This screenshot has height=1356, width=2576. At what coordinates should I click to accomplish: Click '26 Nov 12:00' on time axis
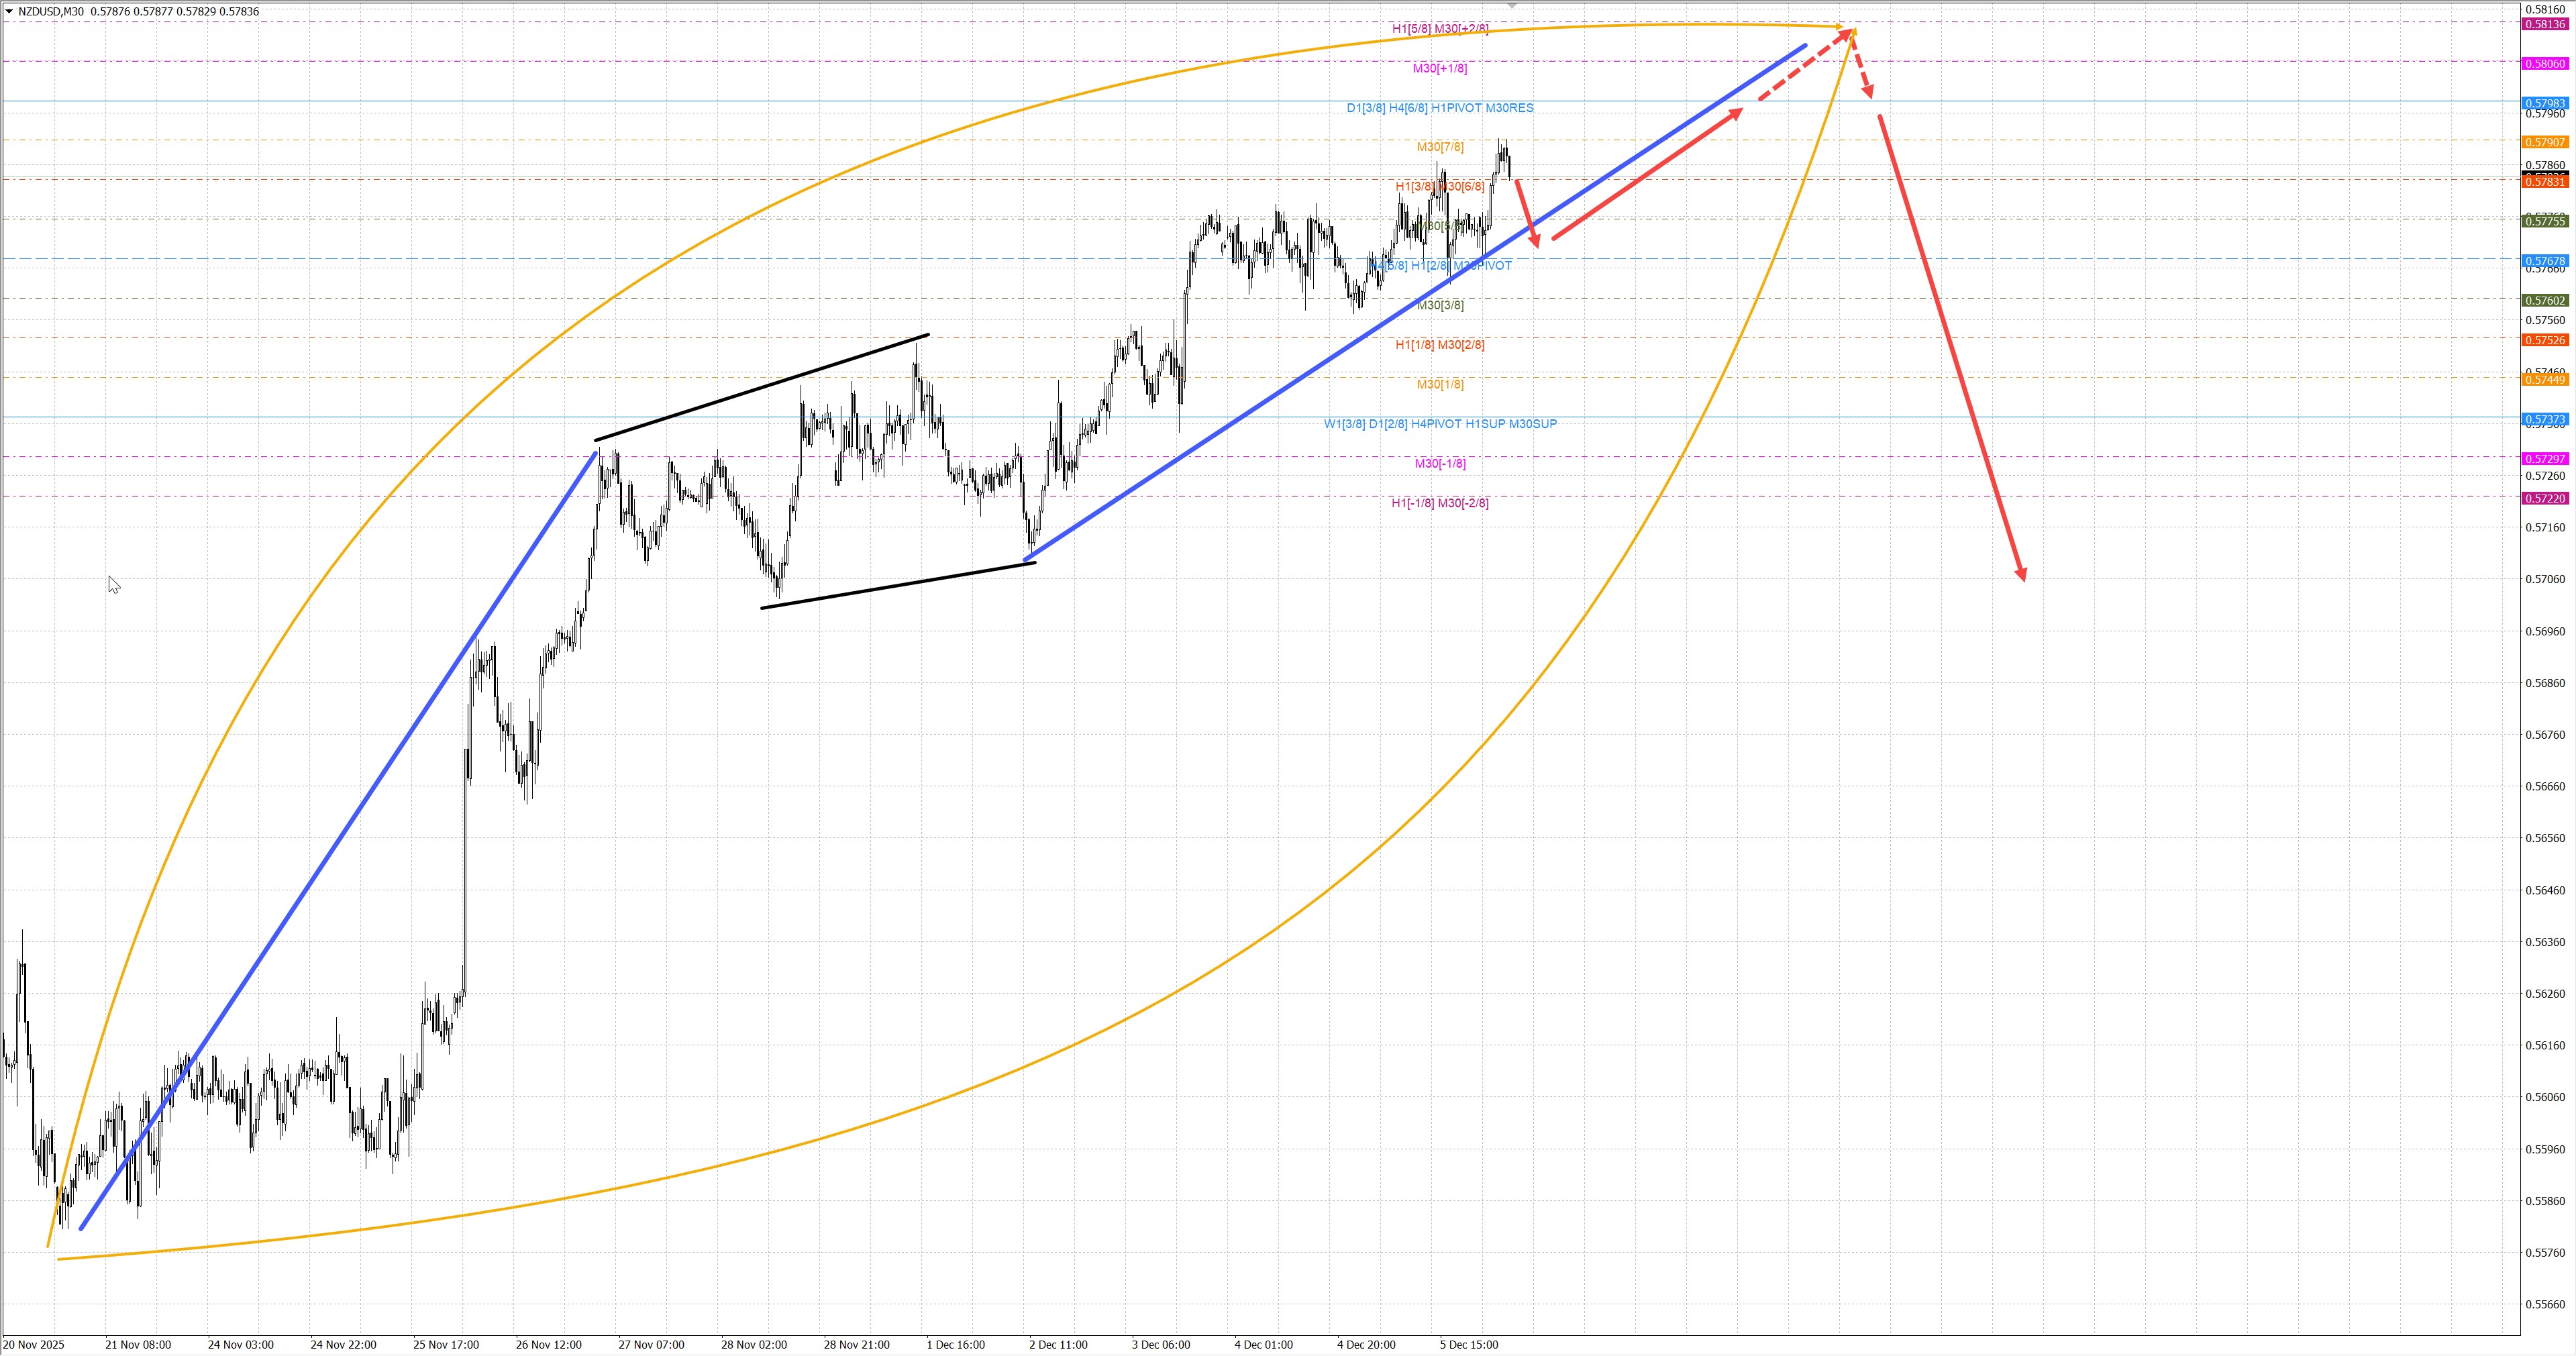coord(548,1345)
